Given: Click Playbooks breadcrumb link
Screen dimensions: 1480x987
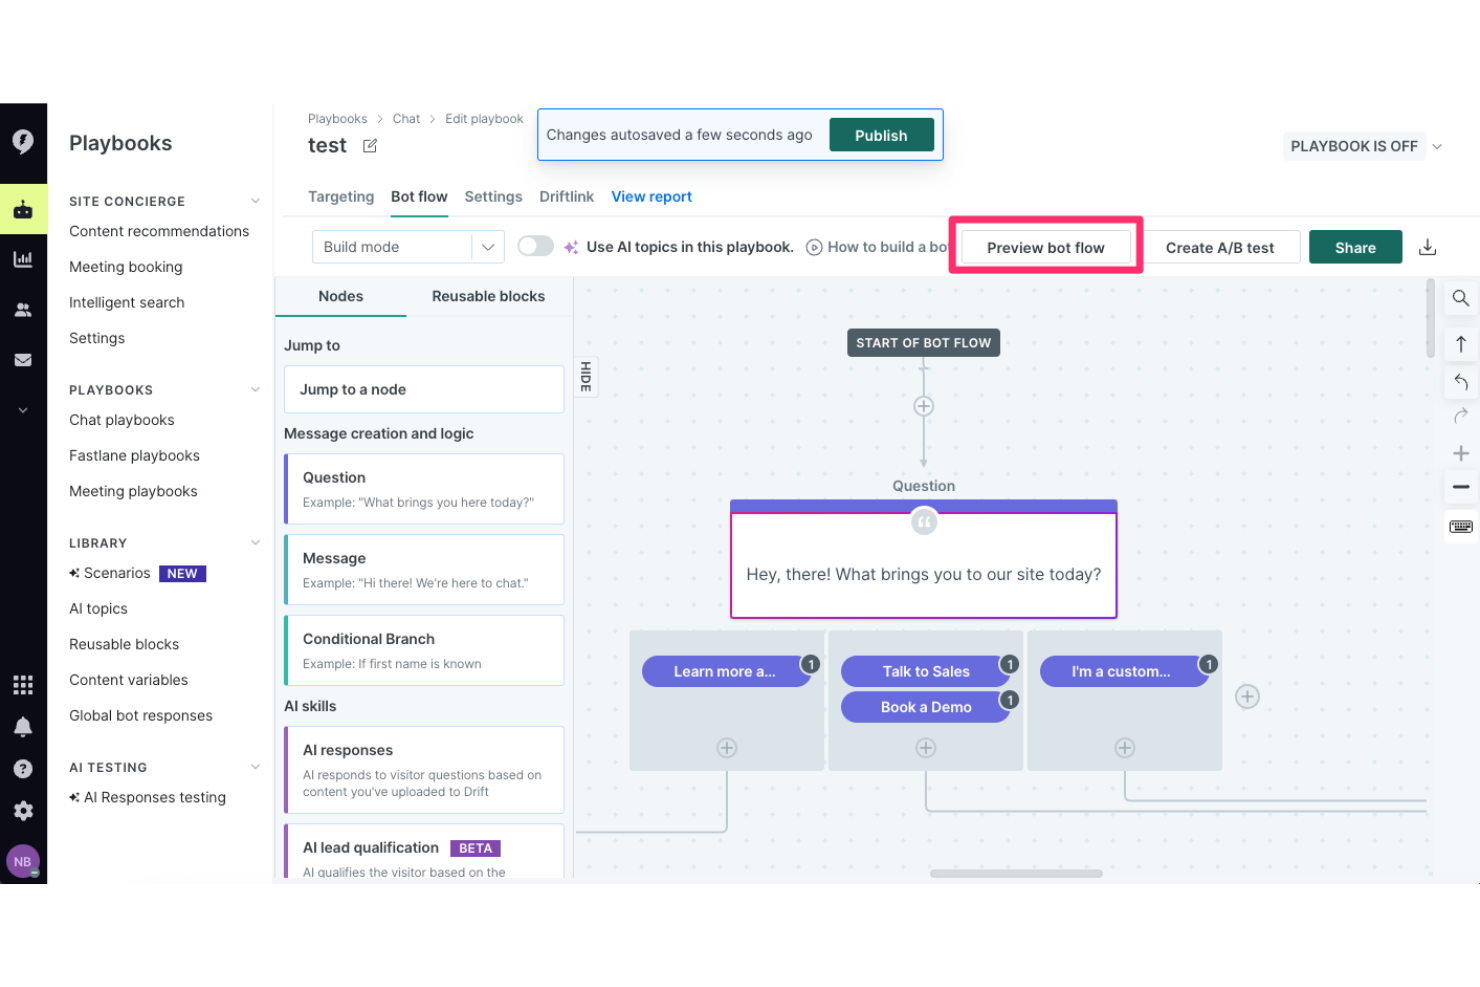Looking at the screenshot, I should tap(337, 119).
